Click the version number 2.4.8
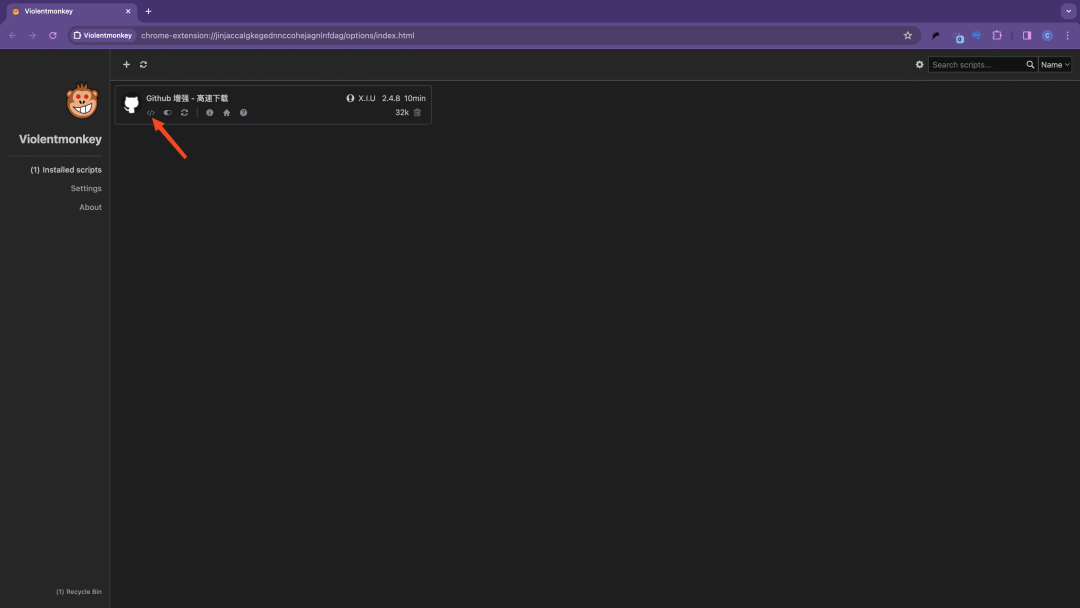This screenshot has width=1080, height=608. coord(391,98)
